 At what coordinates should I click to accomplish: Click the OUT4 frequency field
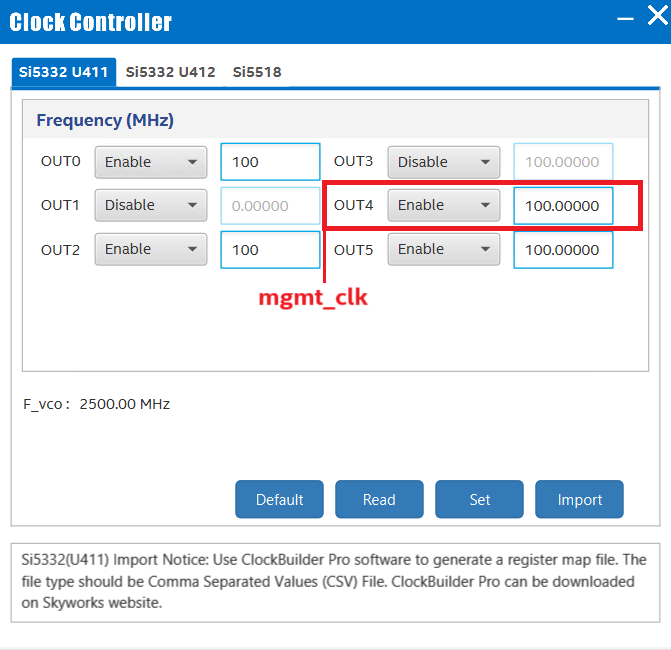(563, 206)
